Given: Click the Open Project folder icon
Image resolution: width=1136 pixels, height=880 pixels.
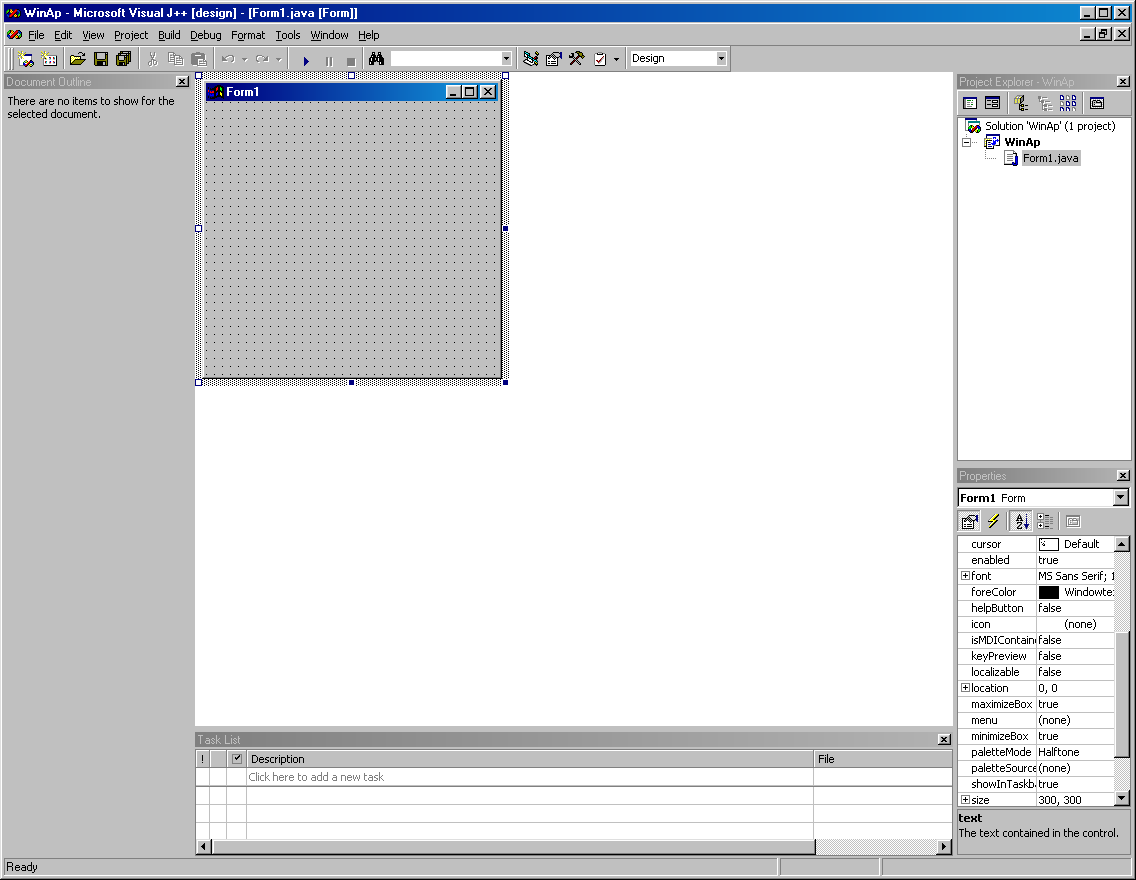Looking at the screenshot, I should point(78,59).
